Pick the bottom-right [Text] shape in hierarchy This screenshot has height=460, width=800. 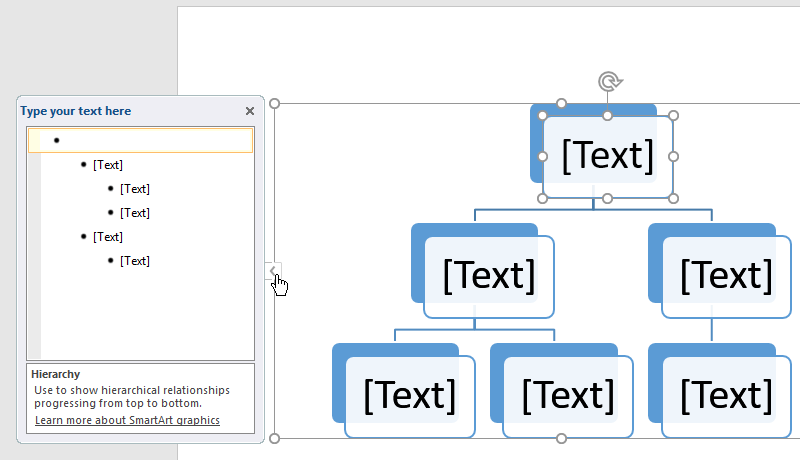pos(725,397)
